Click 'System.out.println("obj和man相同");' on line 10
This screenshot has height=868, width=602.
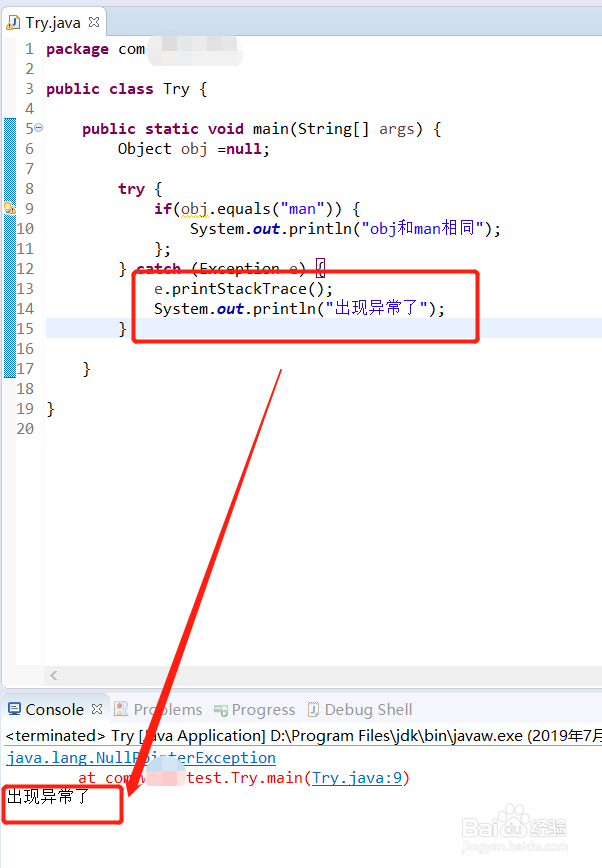click(x=345, y=229)
